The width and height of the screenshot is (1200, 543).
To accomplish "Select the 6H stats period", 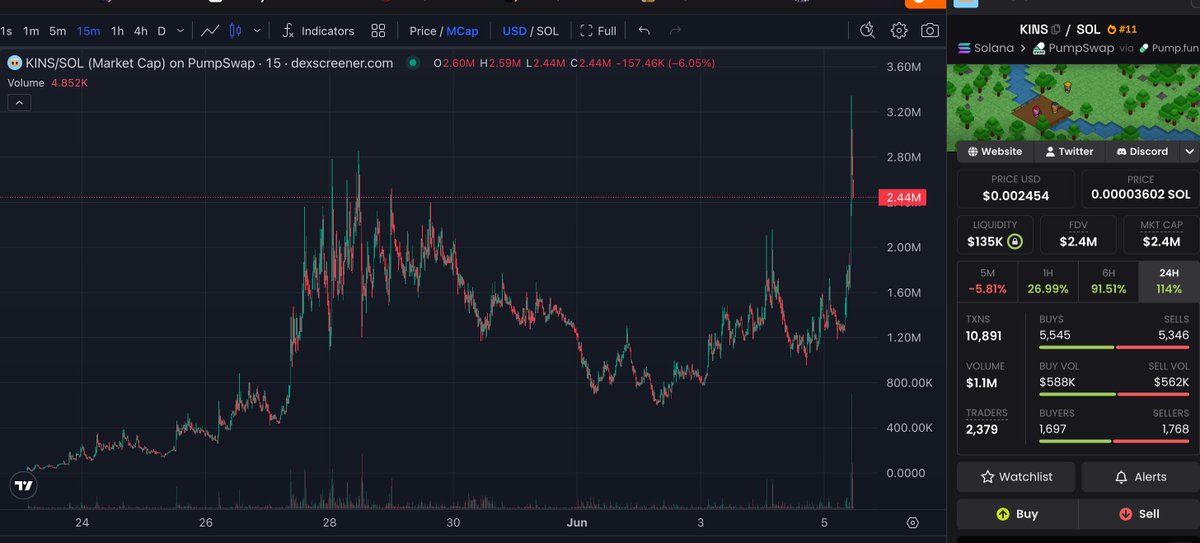I will [1108, 281].
